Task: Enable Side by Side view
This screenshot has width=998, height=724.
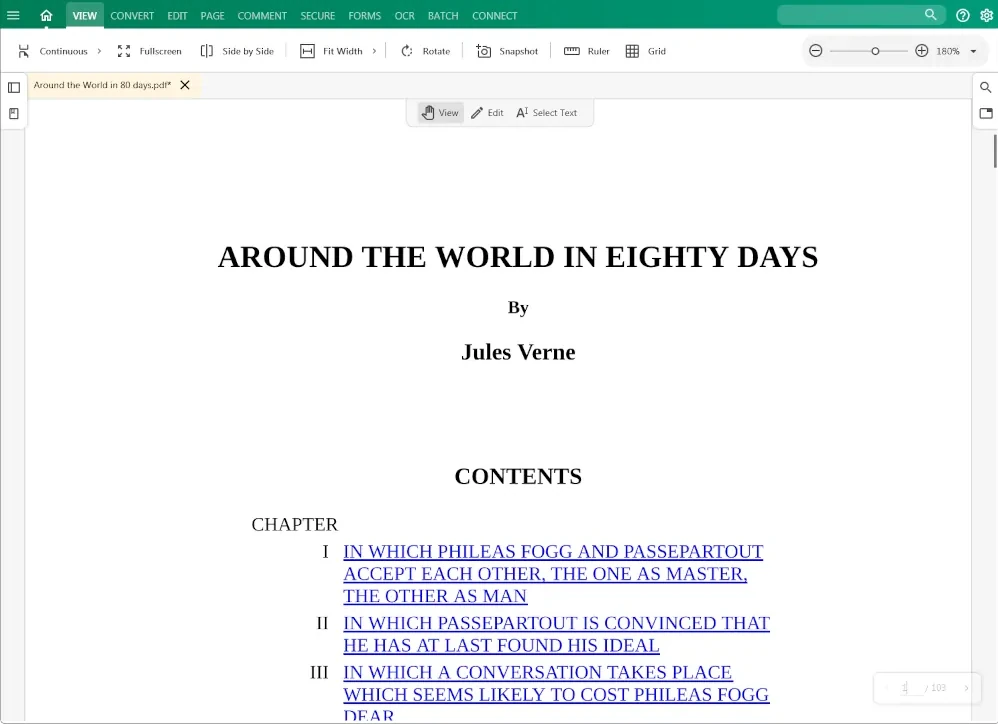Action: 237,51
